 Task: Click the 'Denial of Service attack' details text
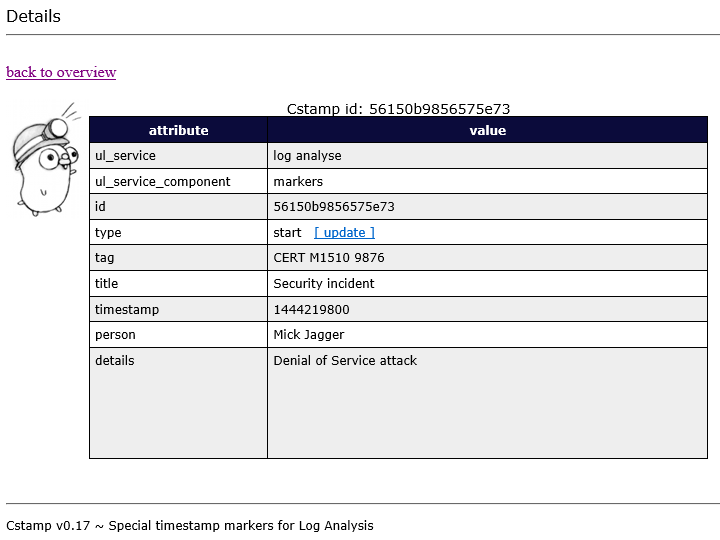tap(345, 361)
